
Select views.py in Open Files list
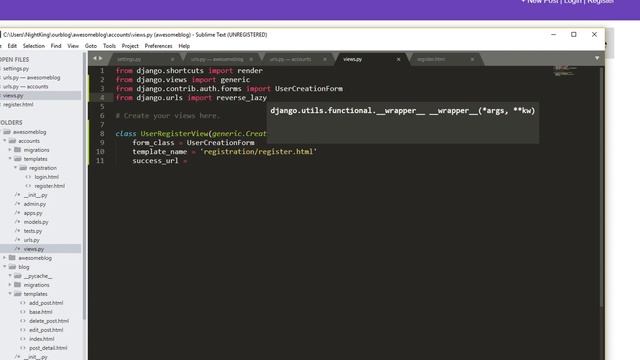13,96
